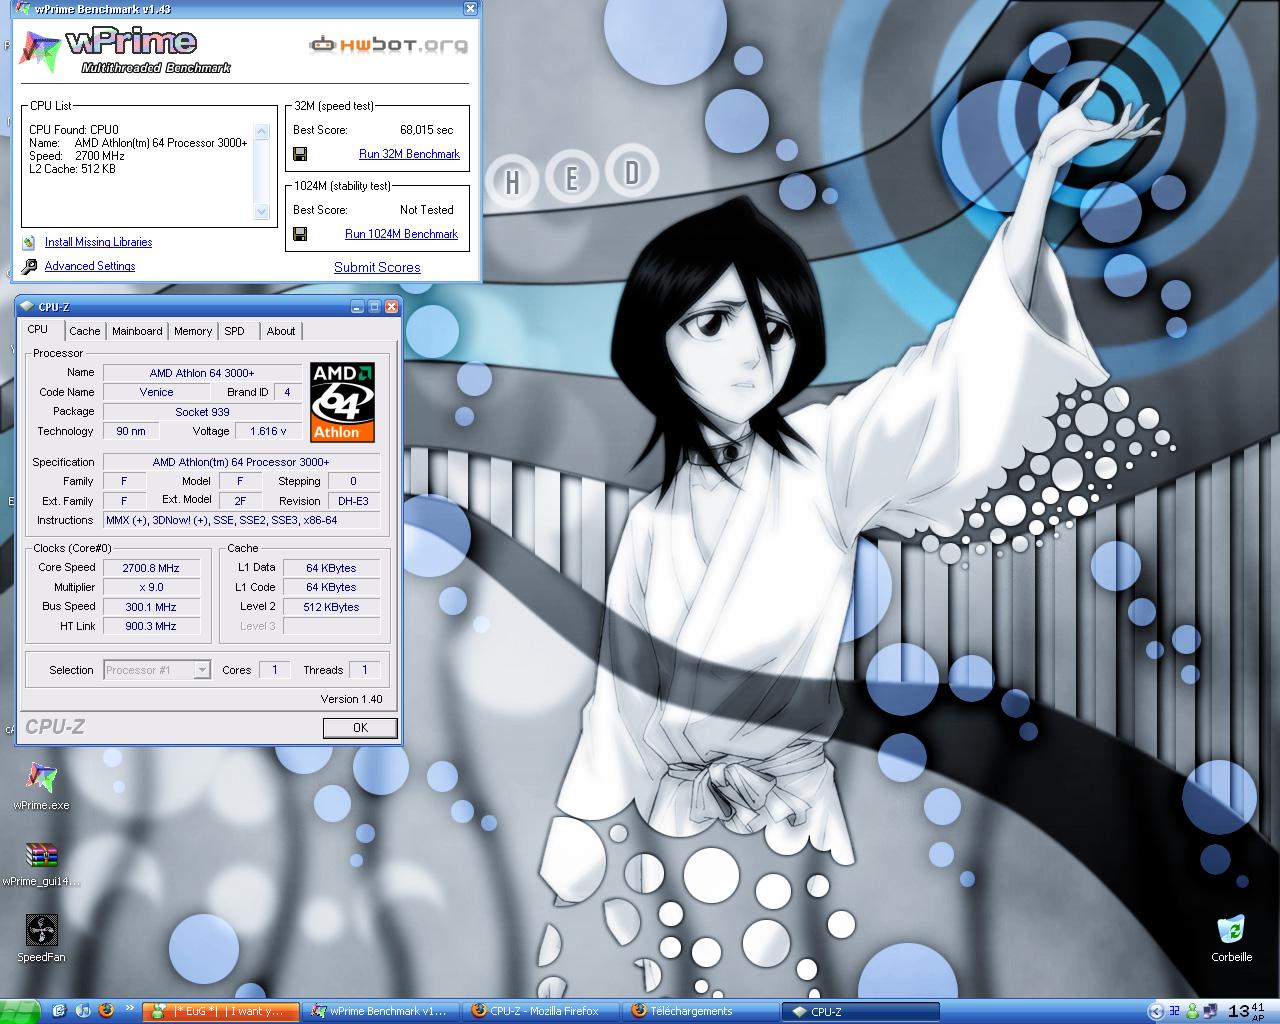Click the Advanced Settings wrench icon

point(29,266)
